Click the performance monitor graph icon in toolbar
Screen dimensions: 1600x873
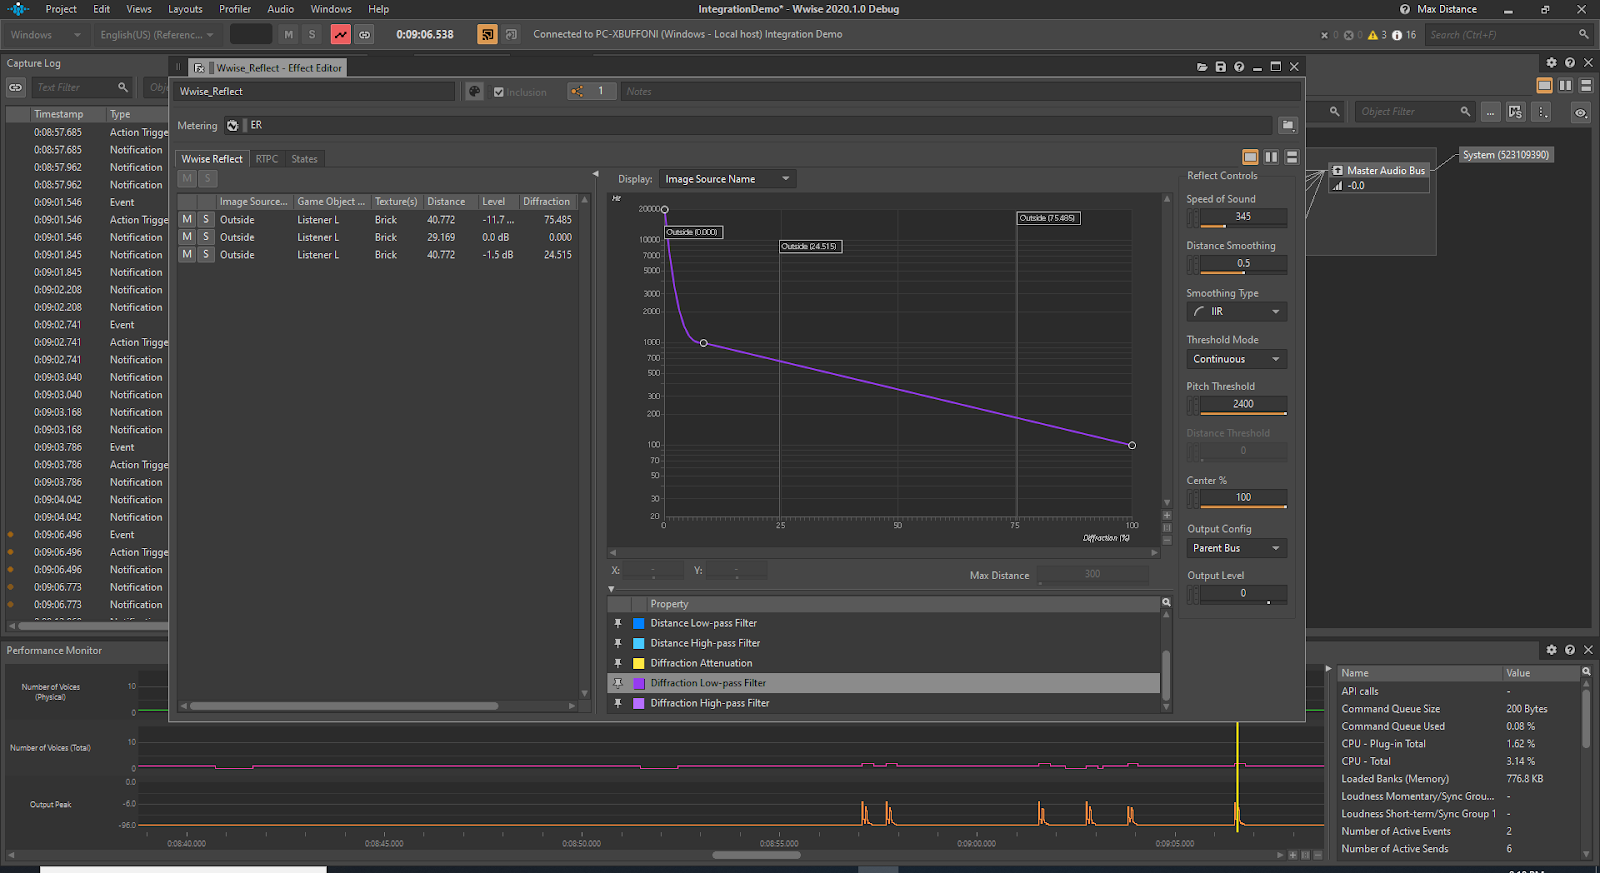[341, 35]
